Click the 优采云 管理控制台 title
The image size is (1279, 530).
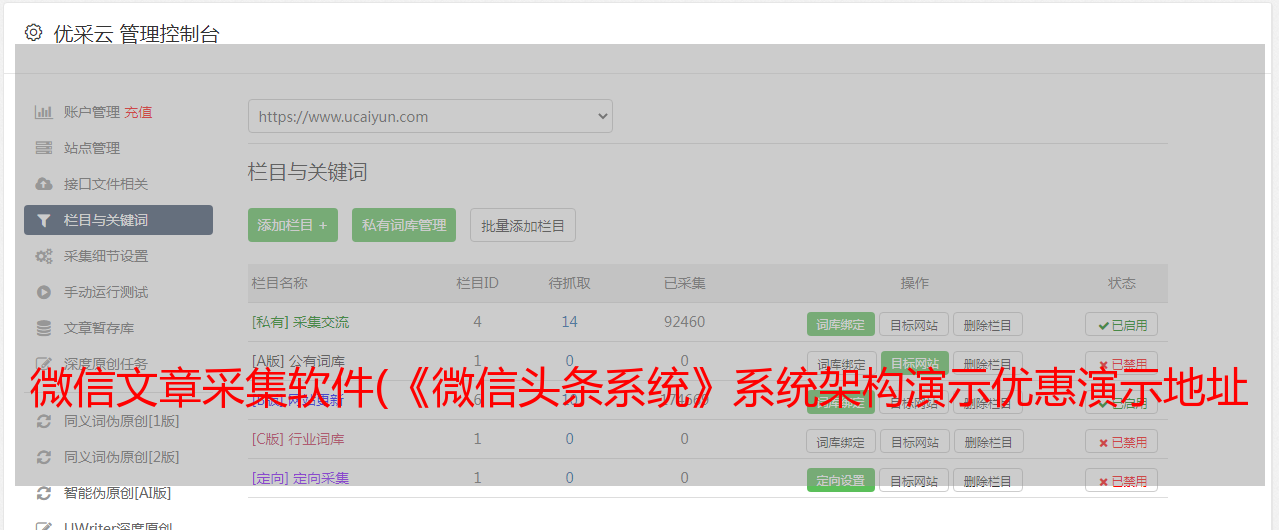click(x=136, y=34)
